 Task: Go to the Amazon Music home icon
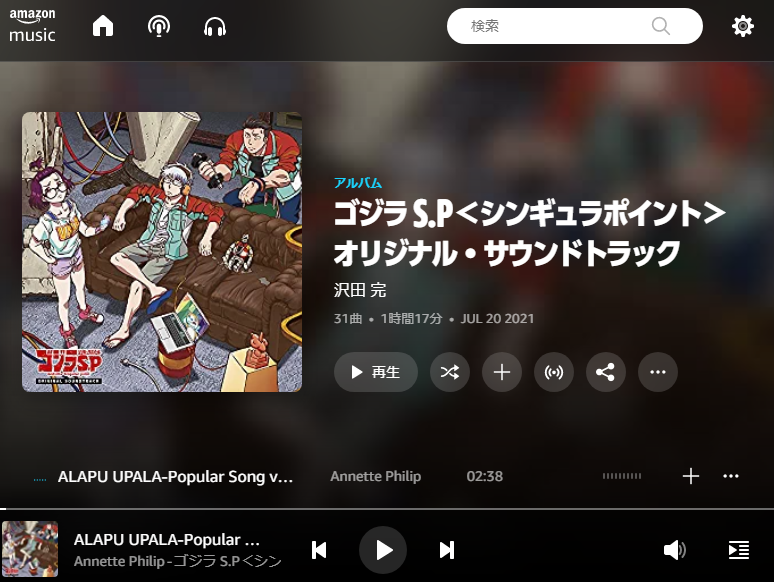103,26
